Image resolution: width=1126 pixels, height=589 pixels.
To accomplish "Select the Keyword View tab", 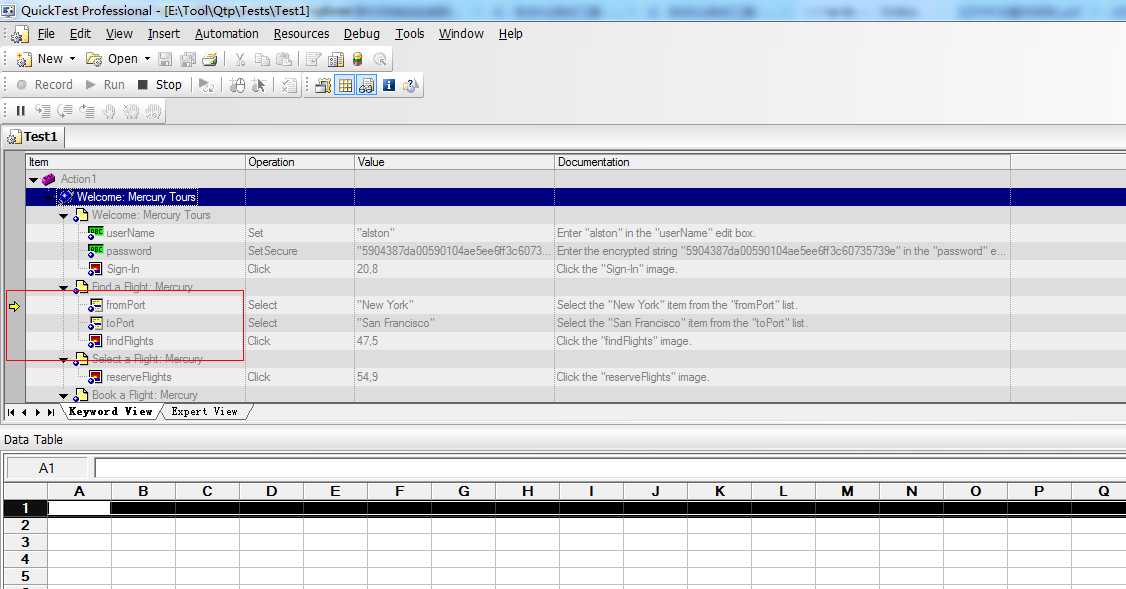I will [110, 412].
